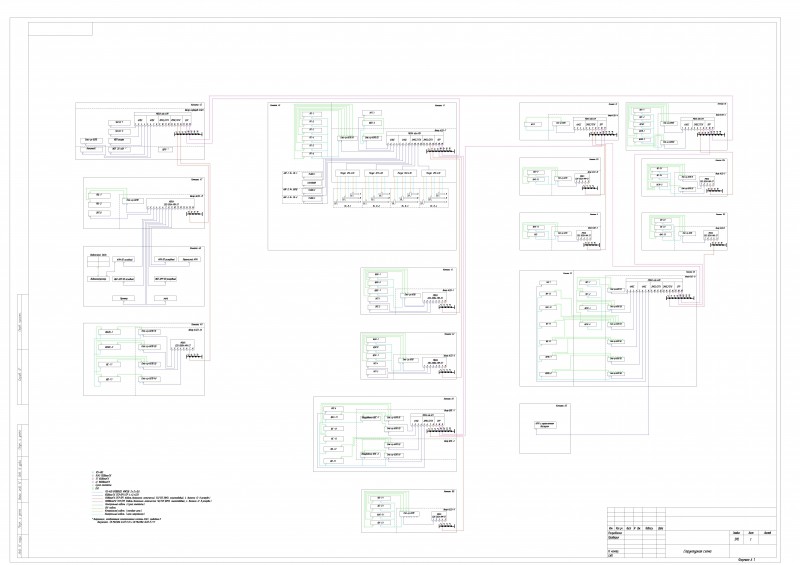
Task: Select the two-by-two grid table in the left column room
Action: 98,260
